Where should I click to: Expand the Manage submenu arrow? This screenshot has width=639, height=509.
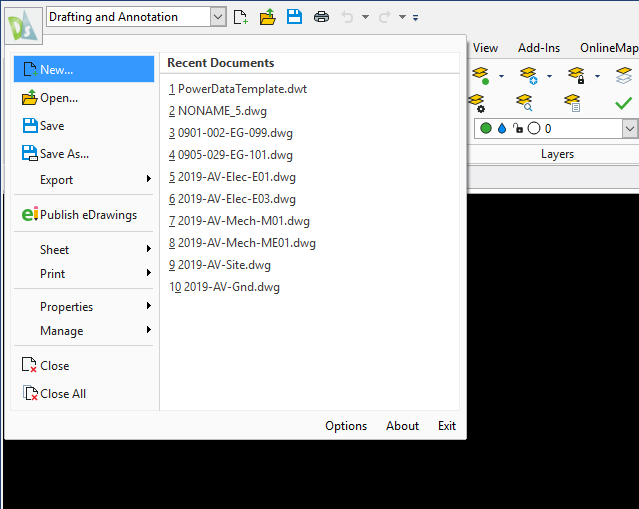(x=148, y=331)
